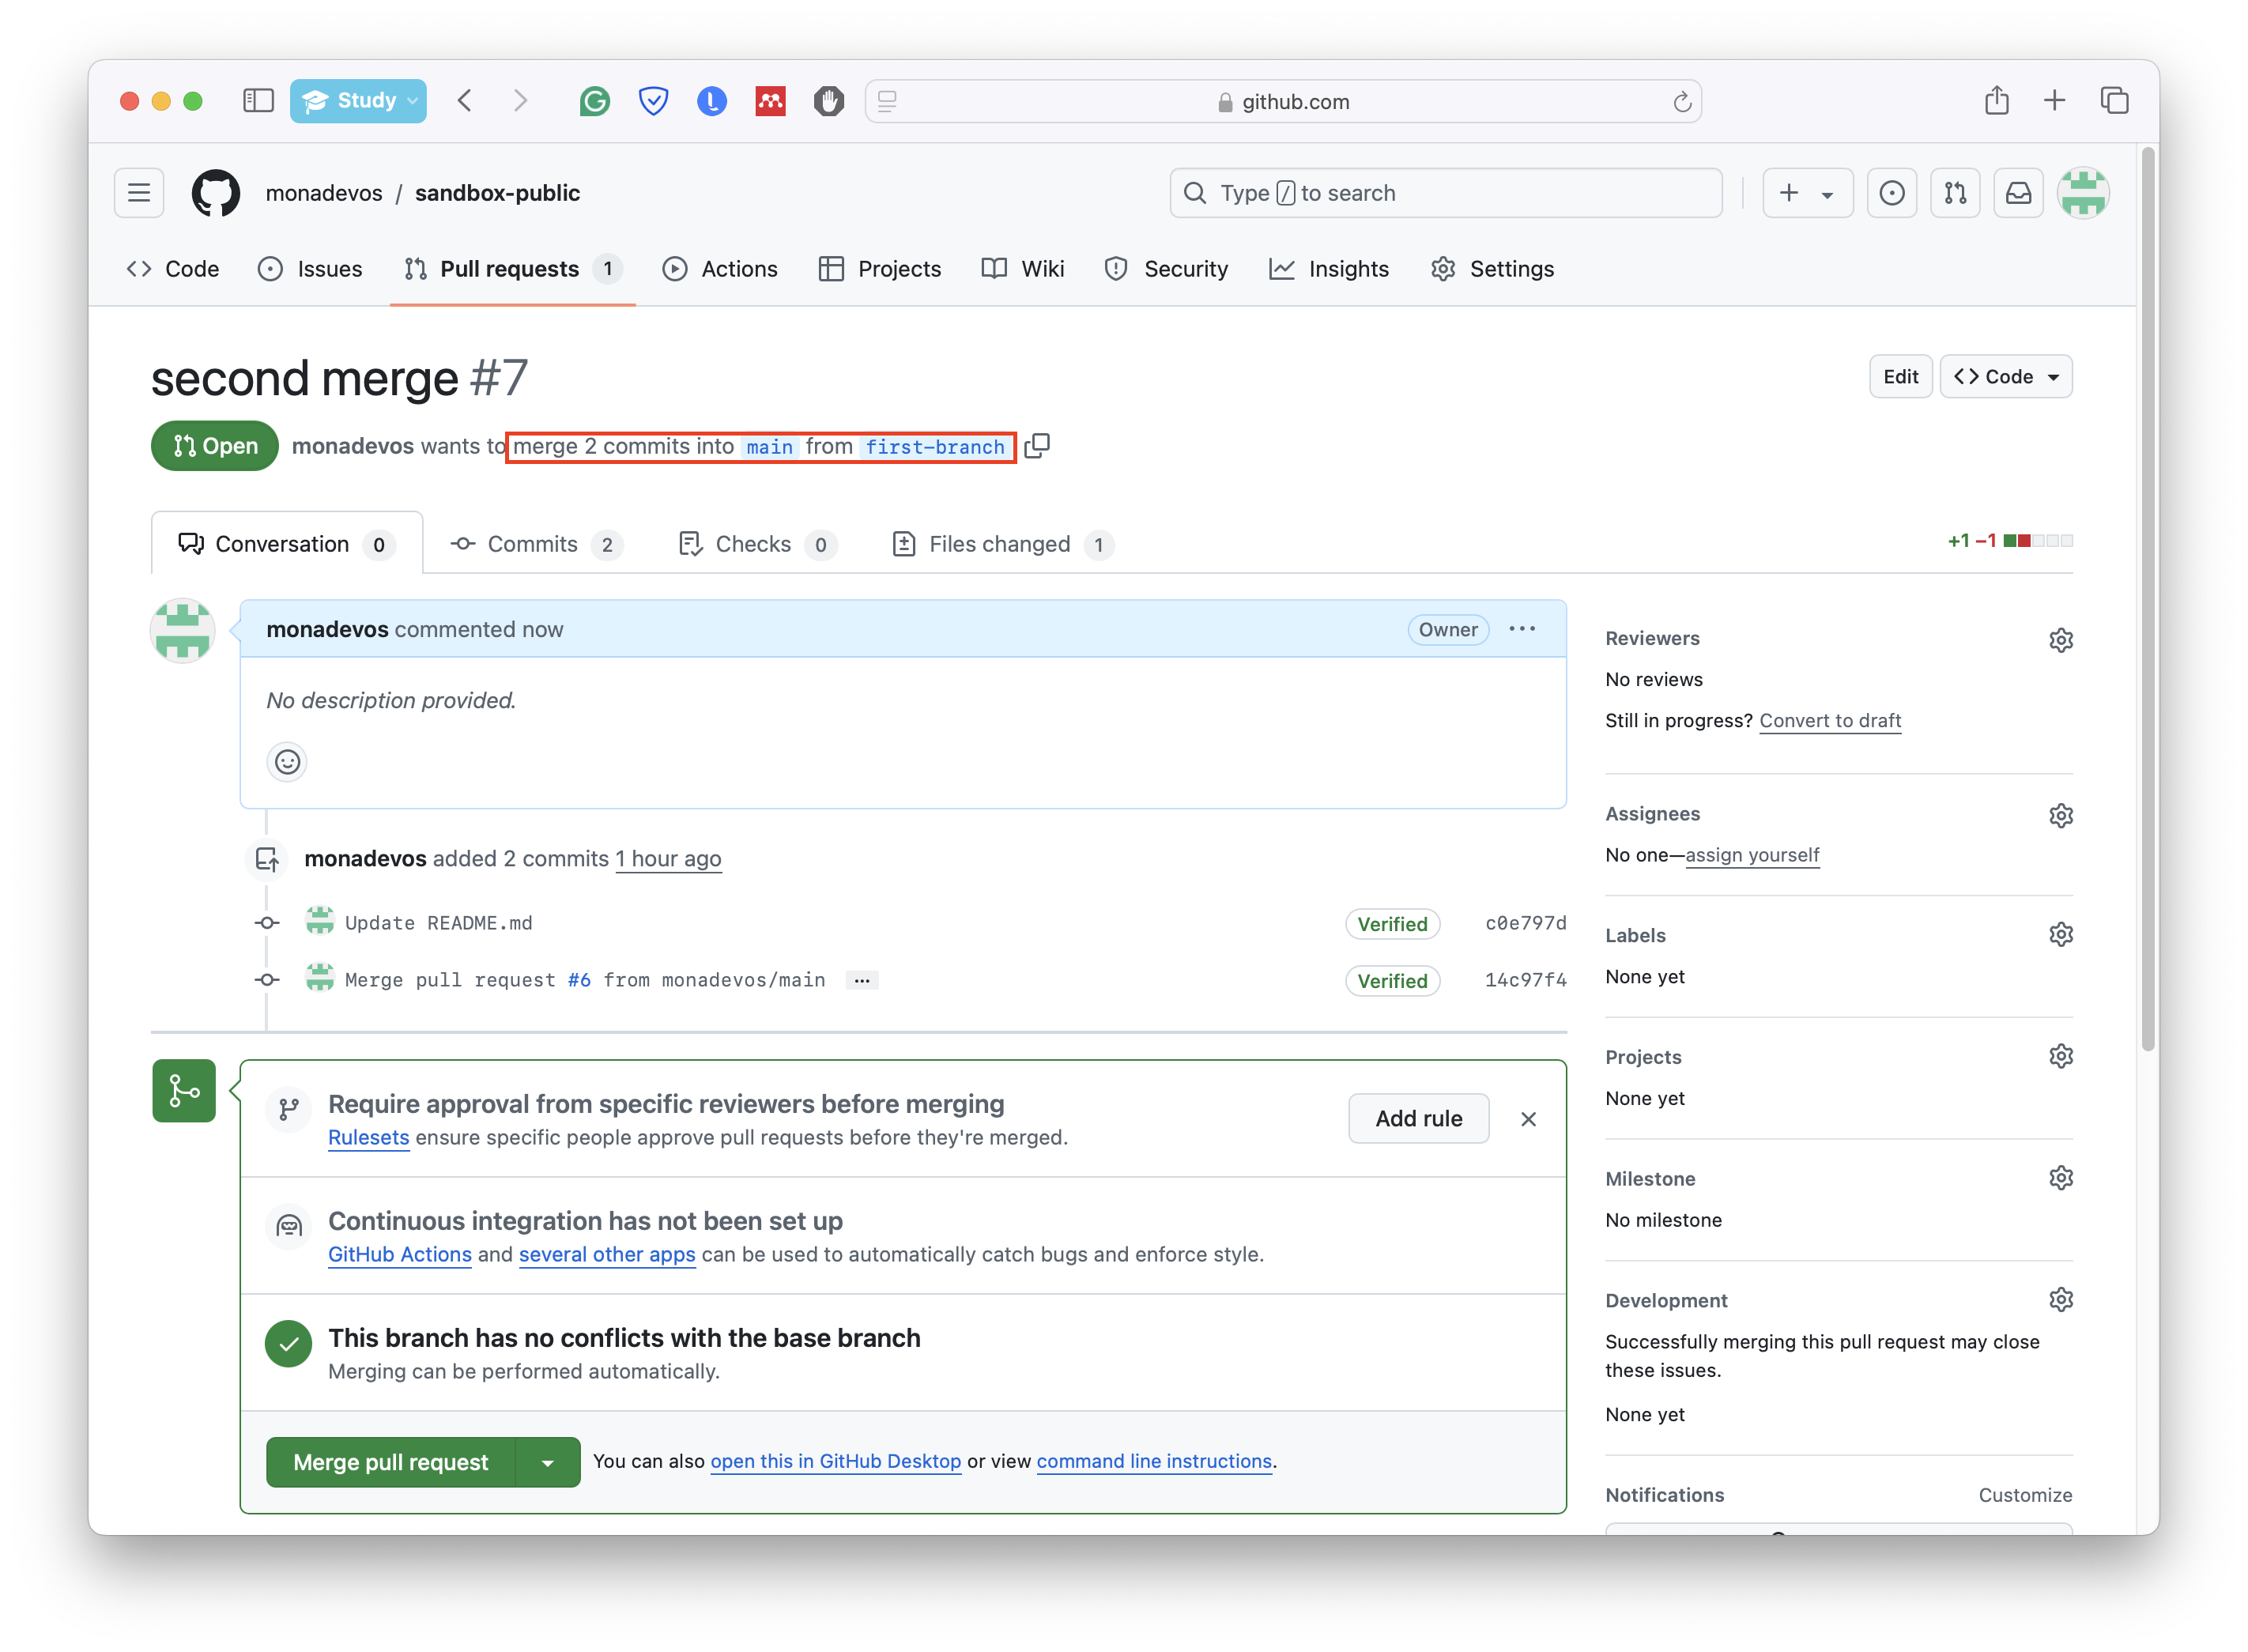This screenshot has width=2248, height=1652.
Task: Open the Development gear icon
Action: pos(2061,1300)
